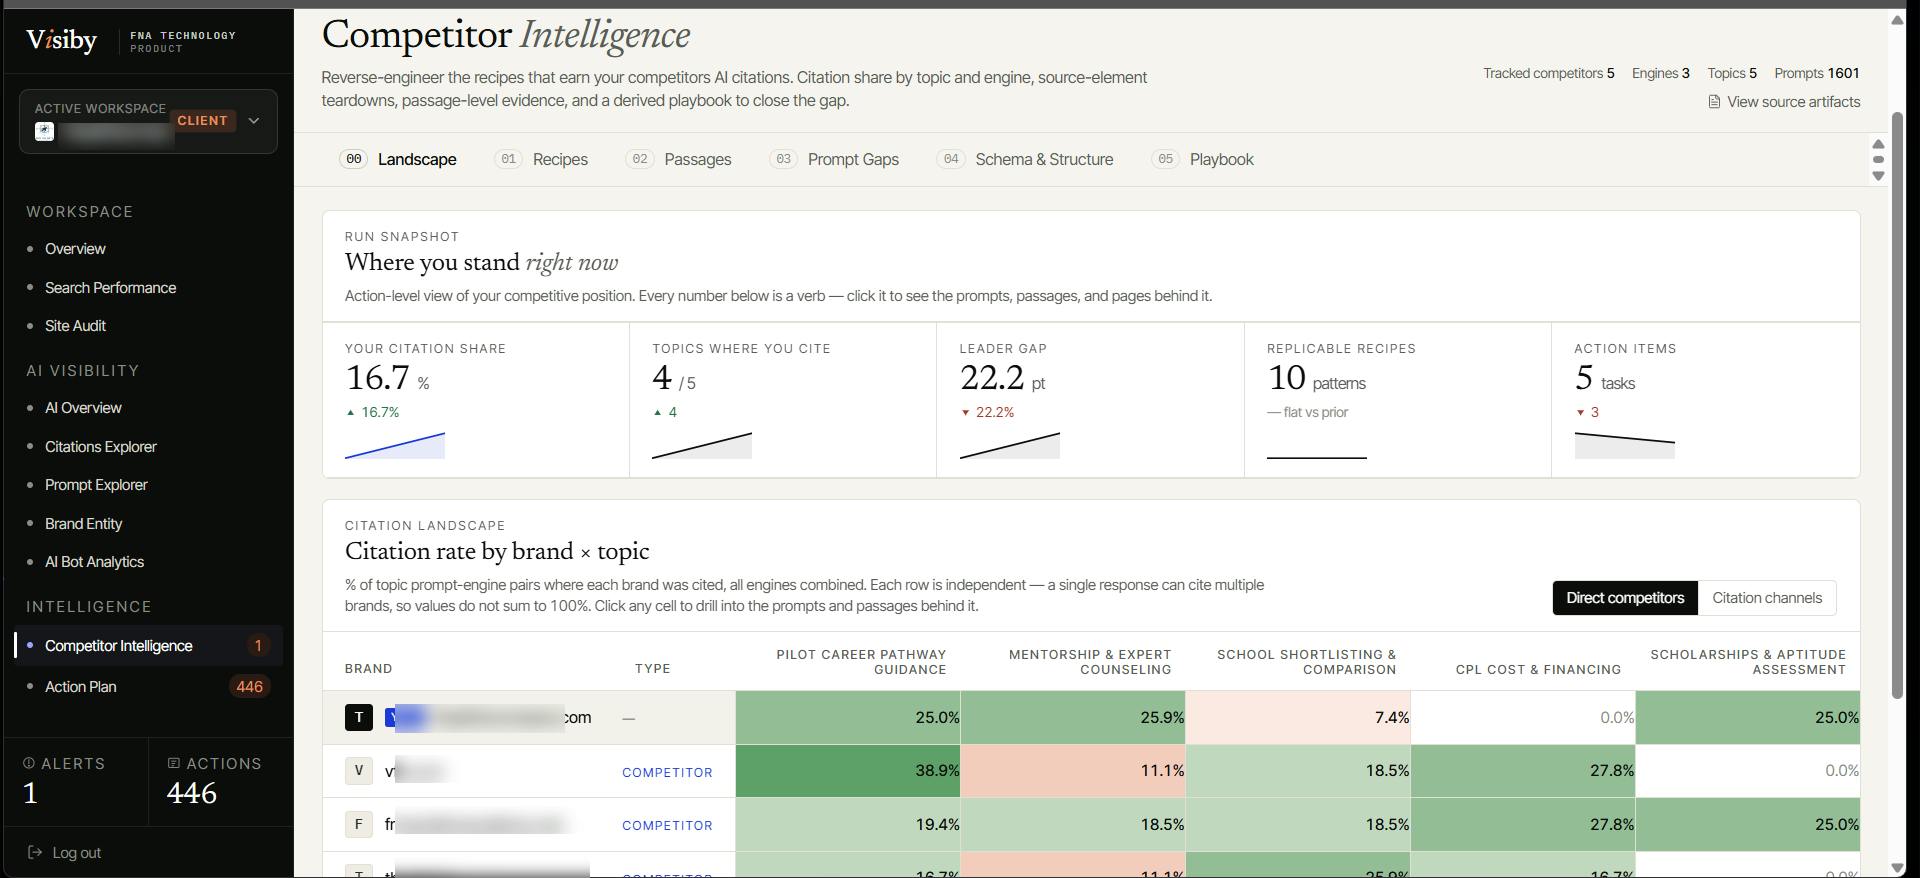Select the Direct competitors toggle
This screenshot has width=1920, height=878.
coord(1625,598)
